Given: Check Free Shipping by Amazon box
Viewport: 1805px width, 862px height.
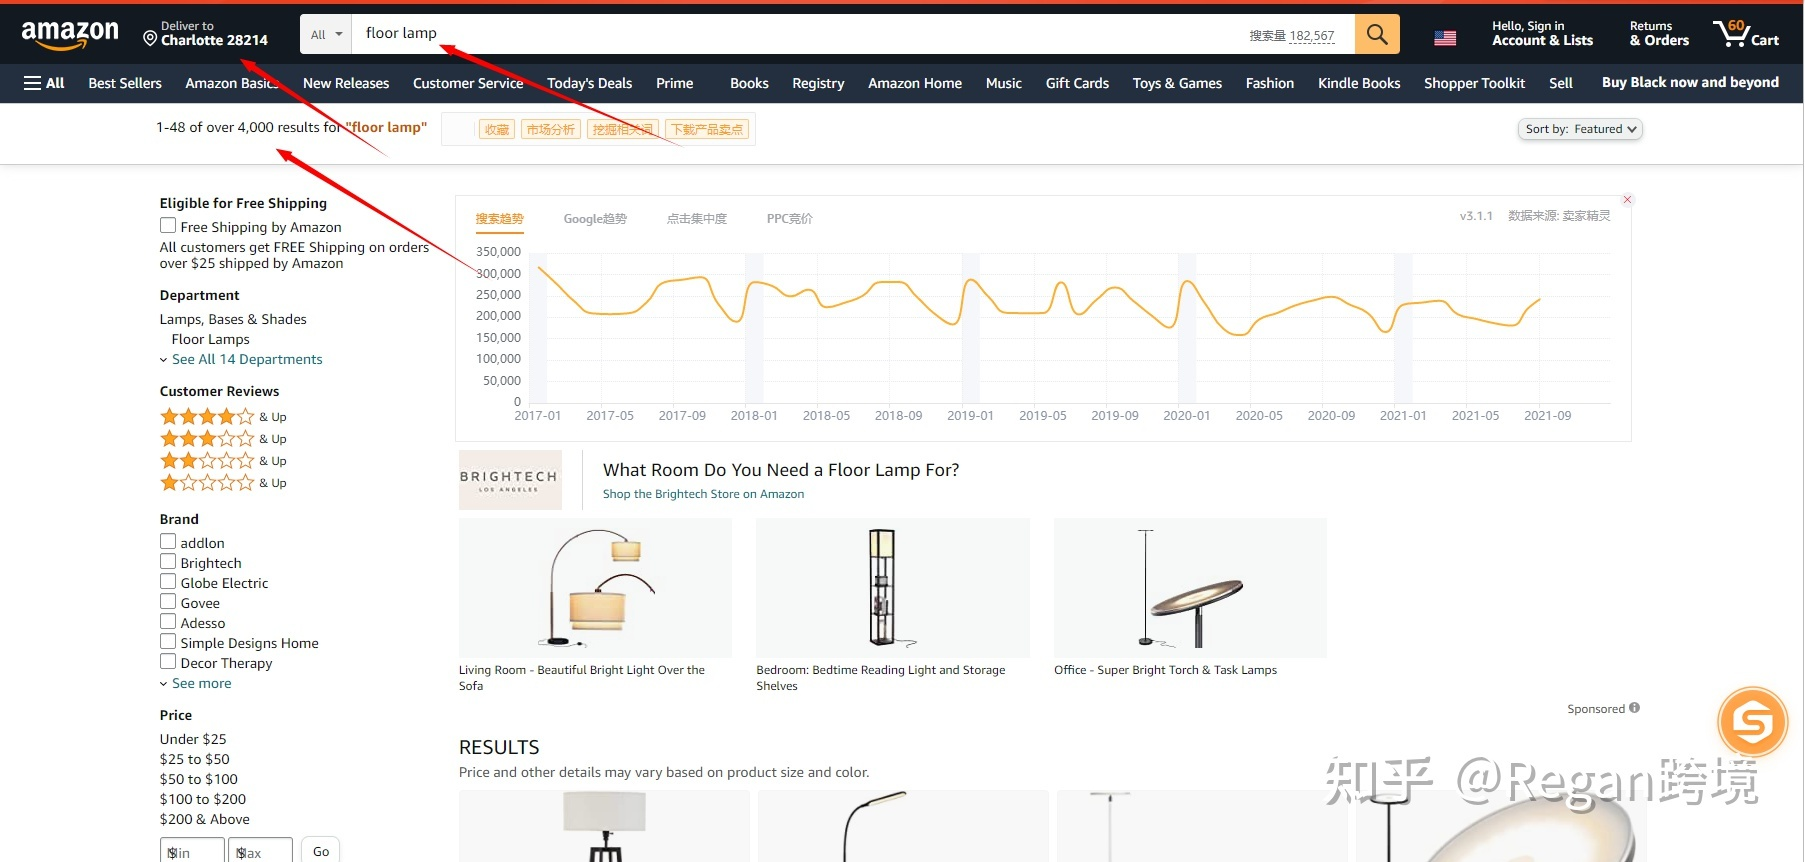Looking at the screenshot, I should pos(168,226).
